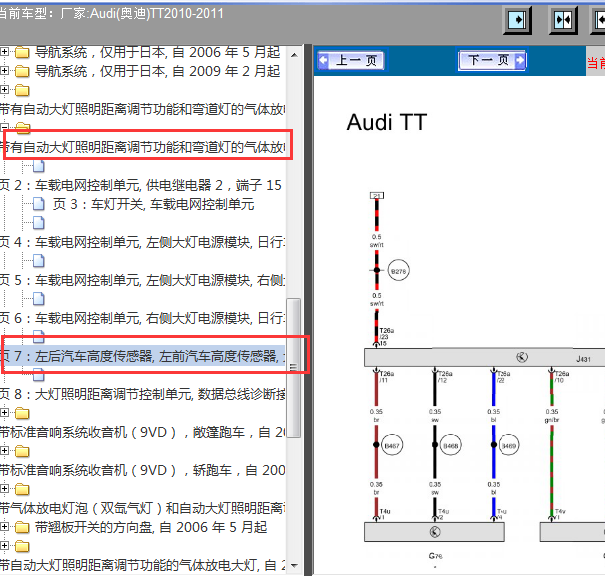Click the tree scrollbar up arrow
The width and height of the screenshot is (605, 576).
point(294,55)
